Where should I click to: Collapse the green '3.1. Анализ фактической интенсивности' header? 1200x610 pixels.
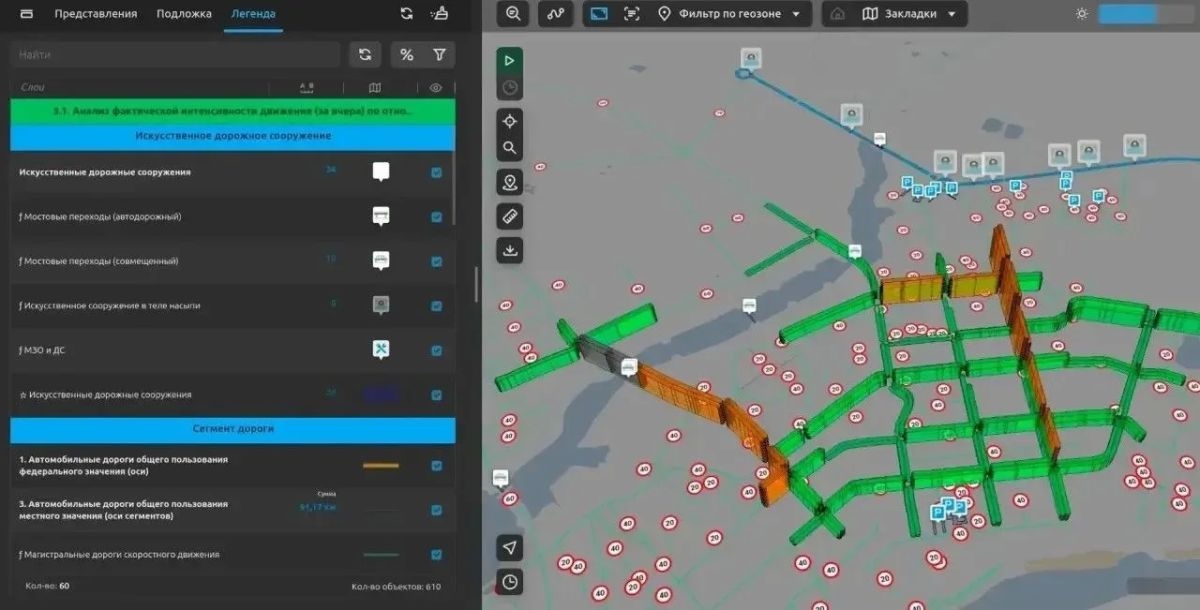tap(232, 111)
